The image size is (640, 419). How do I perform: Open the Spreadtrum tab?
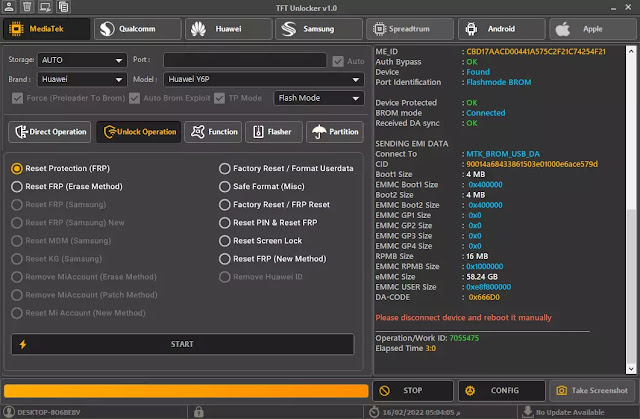410,29
